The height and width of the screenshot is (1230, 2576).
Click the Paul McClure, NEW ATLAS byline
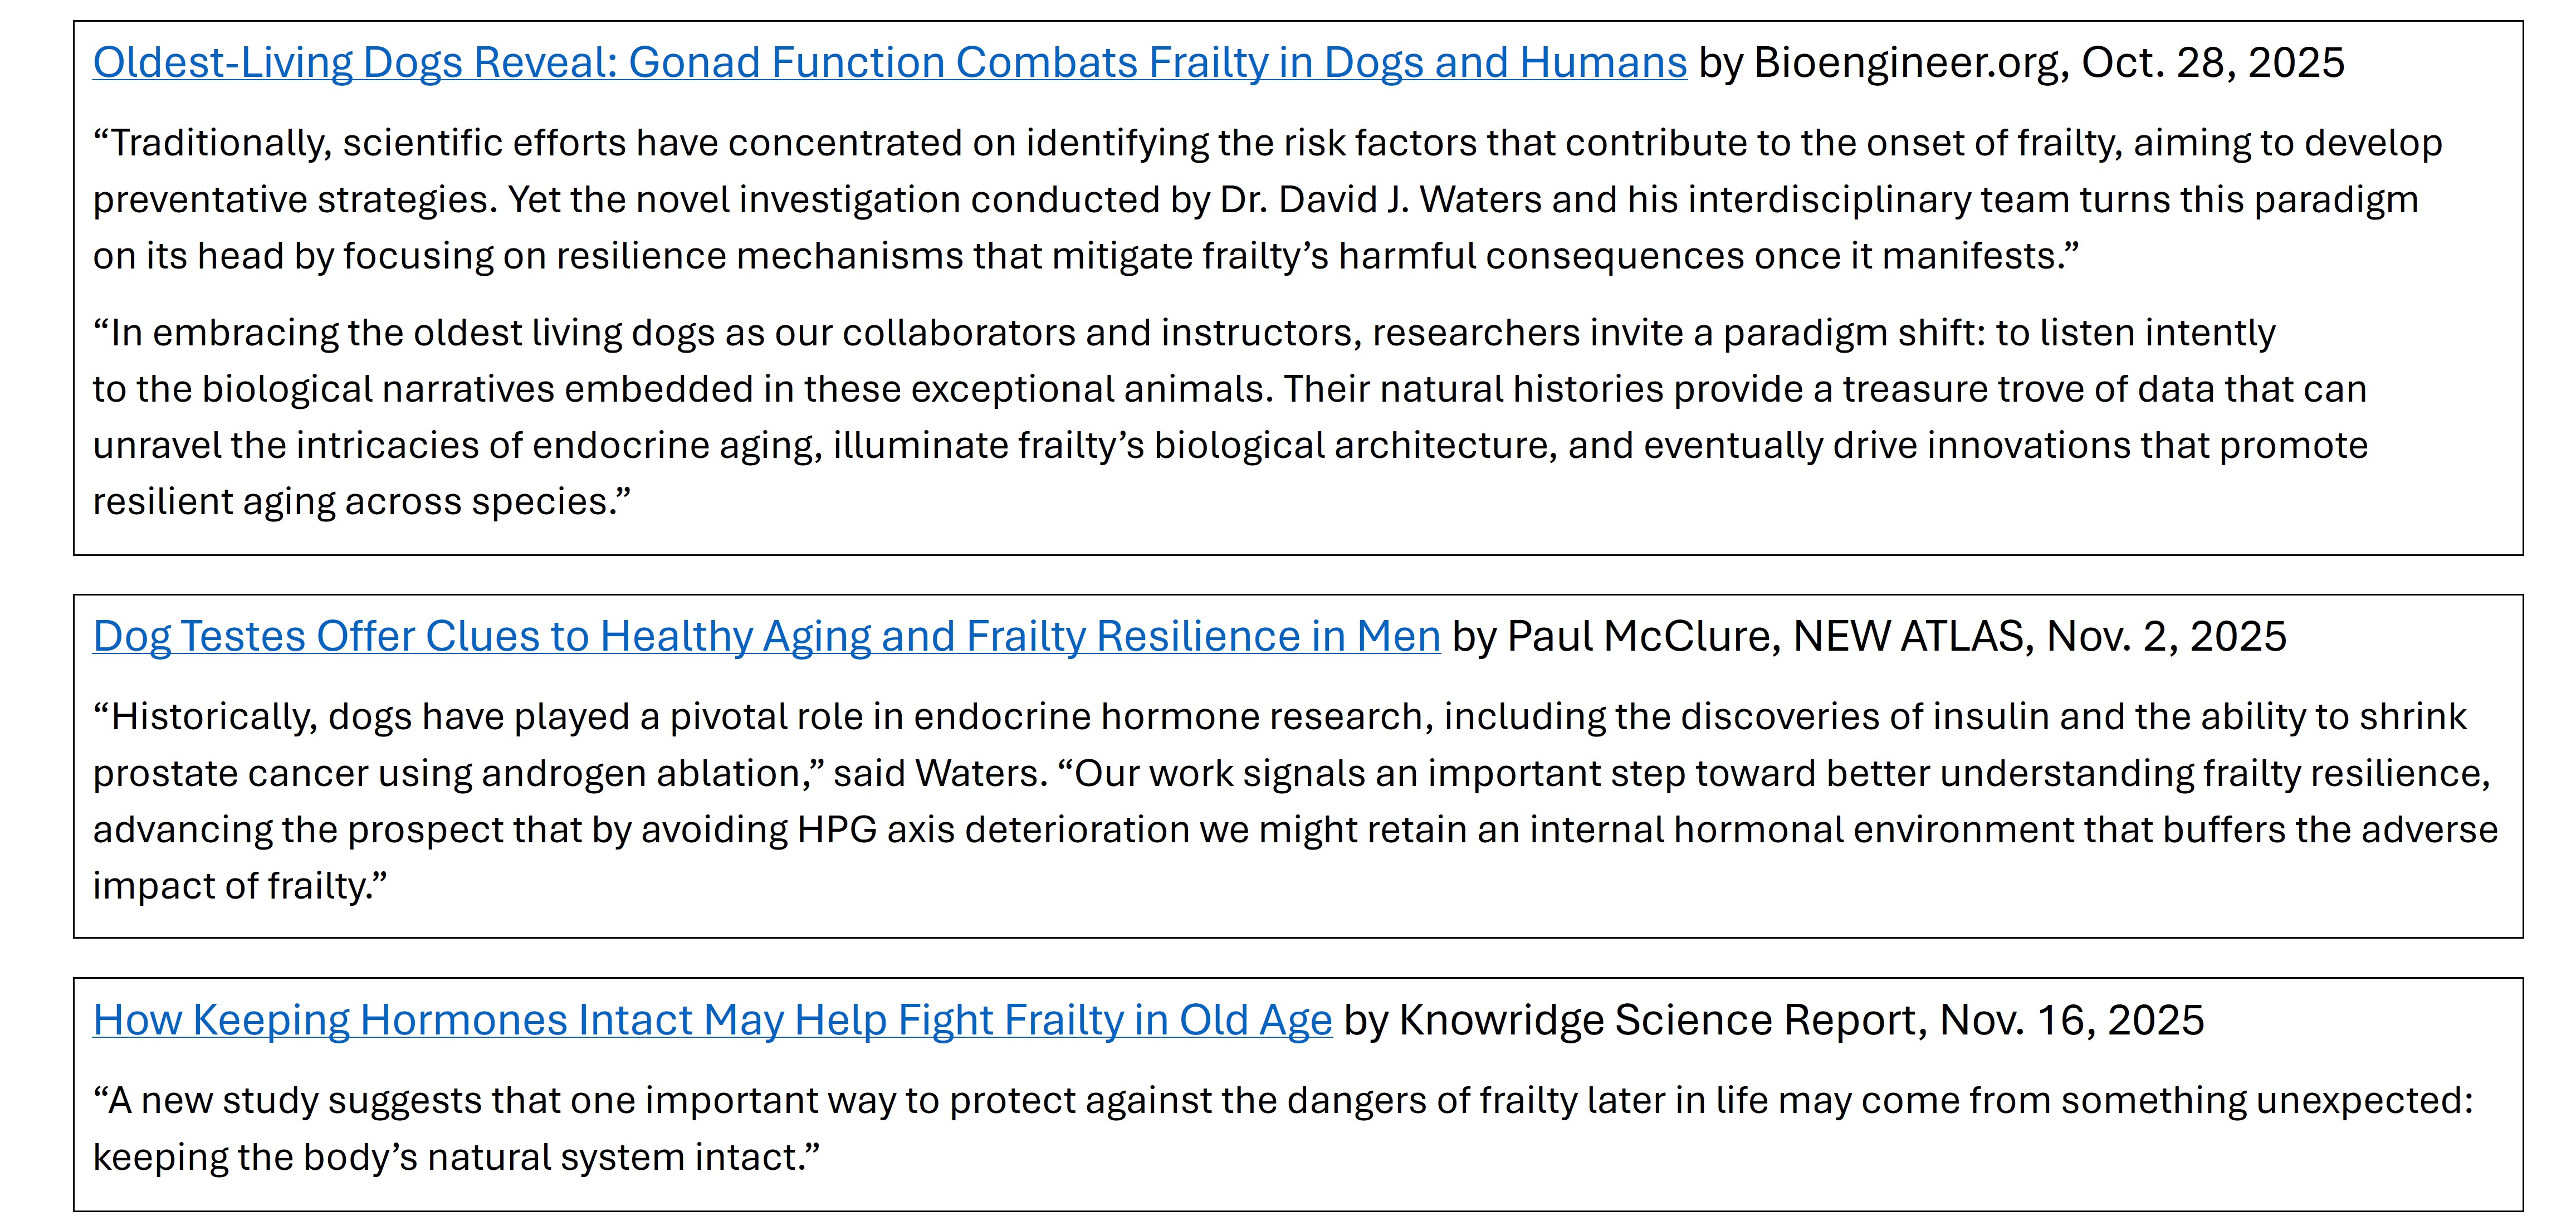click(x=1868, y=637)
